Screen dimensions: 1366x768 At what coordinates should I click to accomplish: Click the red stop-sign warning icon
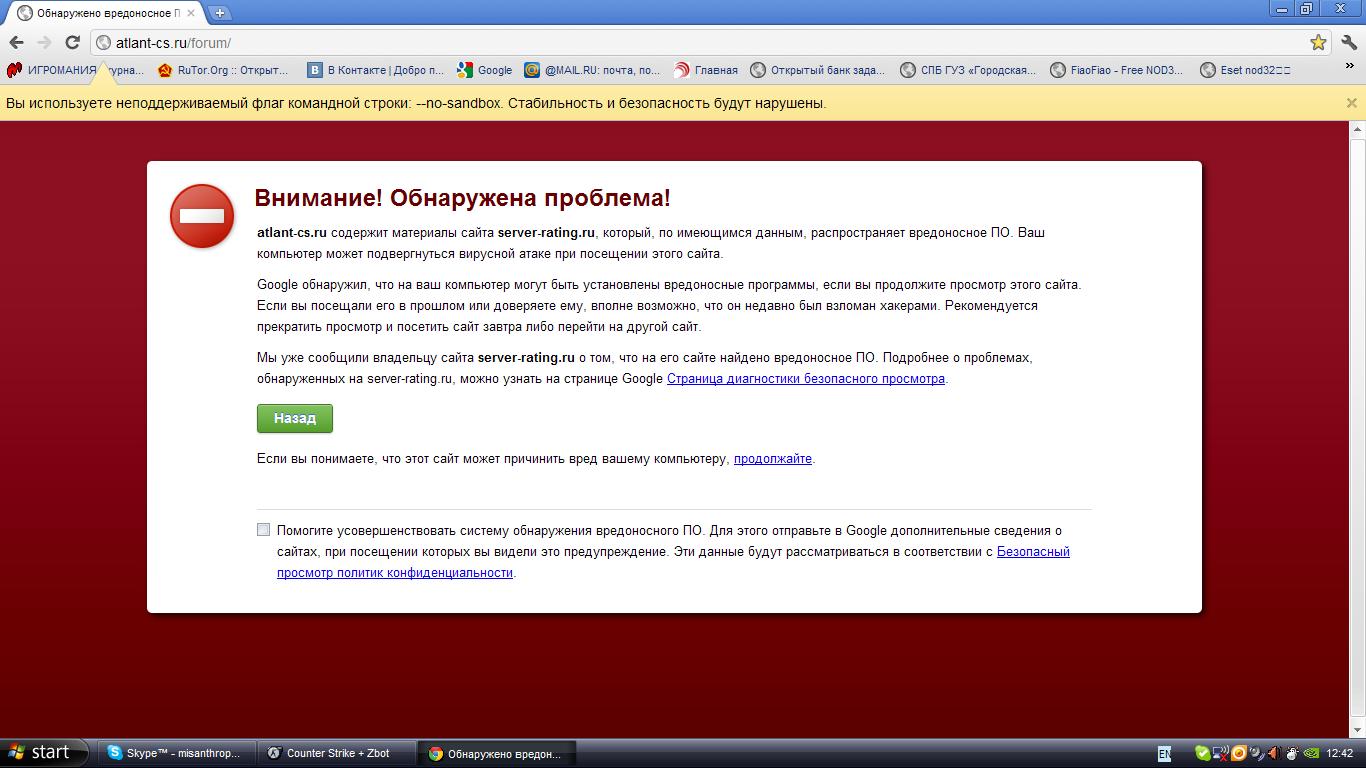(202, 216)
